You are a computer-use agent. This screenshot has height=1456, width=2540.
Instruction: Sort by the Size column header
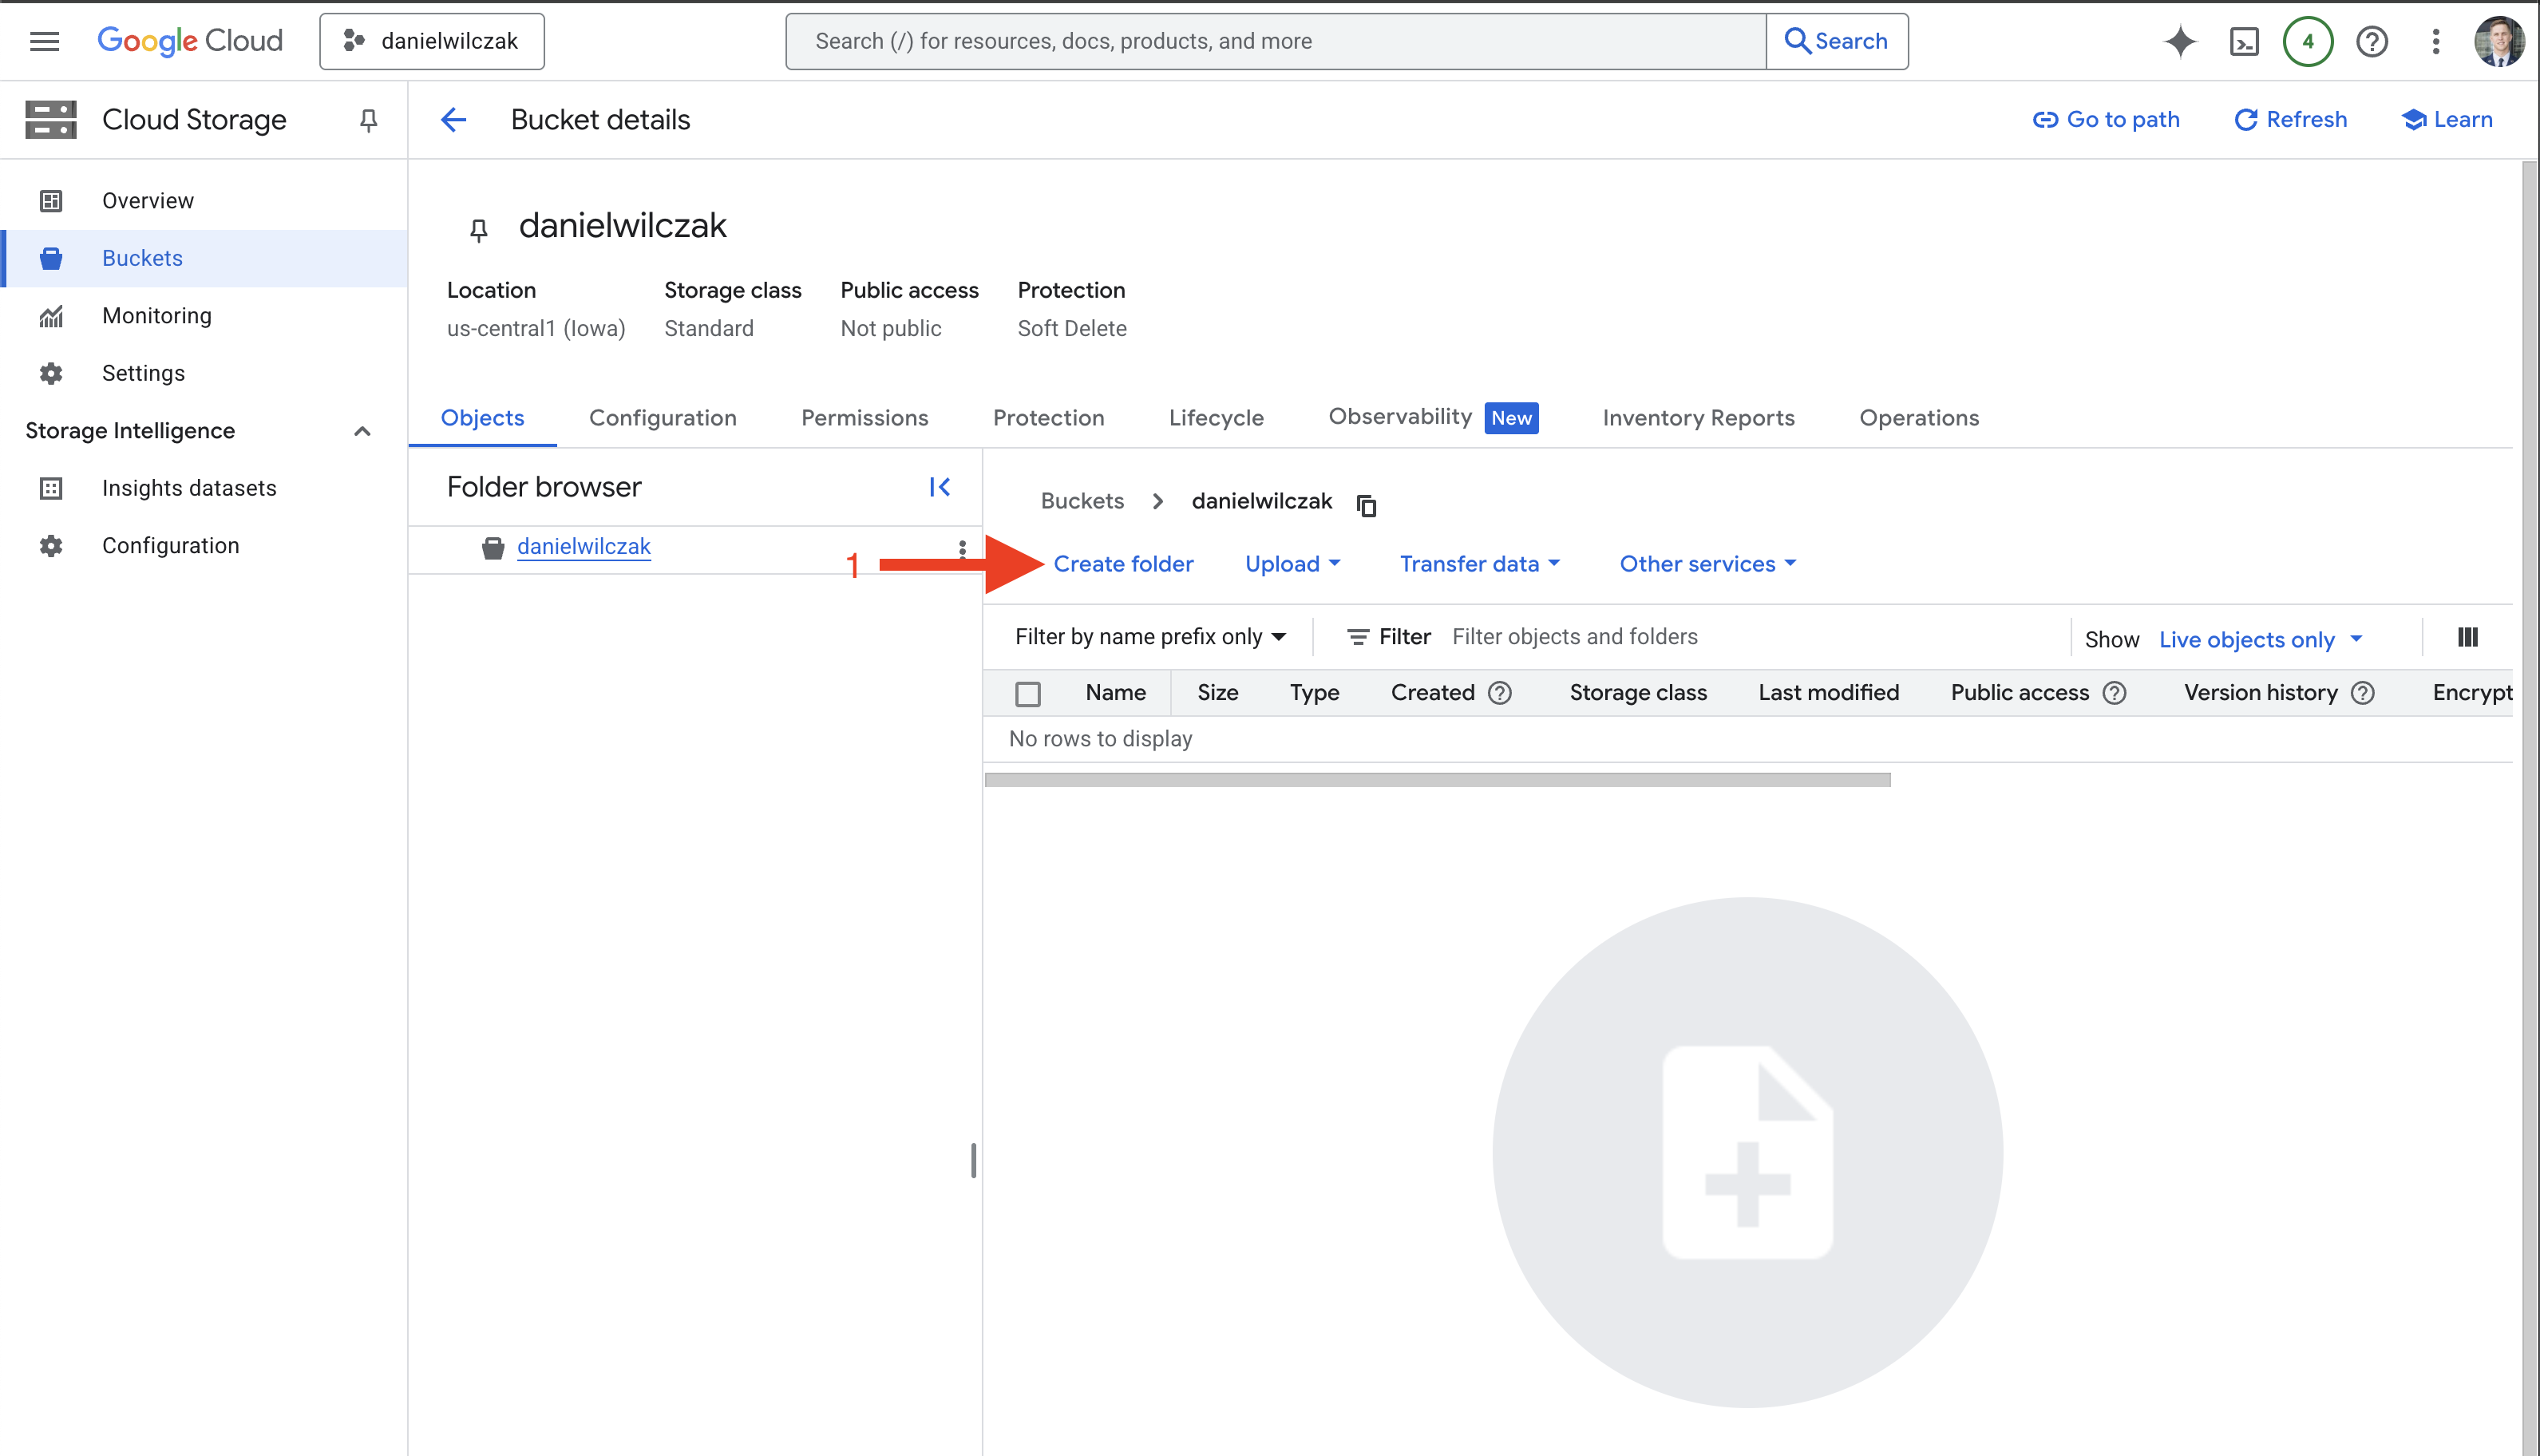[x=1218, y=693]
